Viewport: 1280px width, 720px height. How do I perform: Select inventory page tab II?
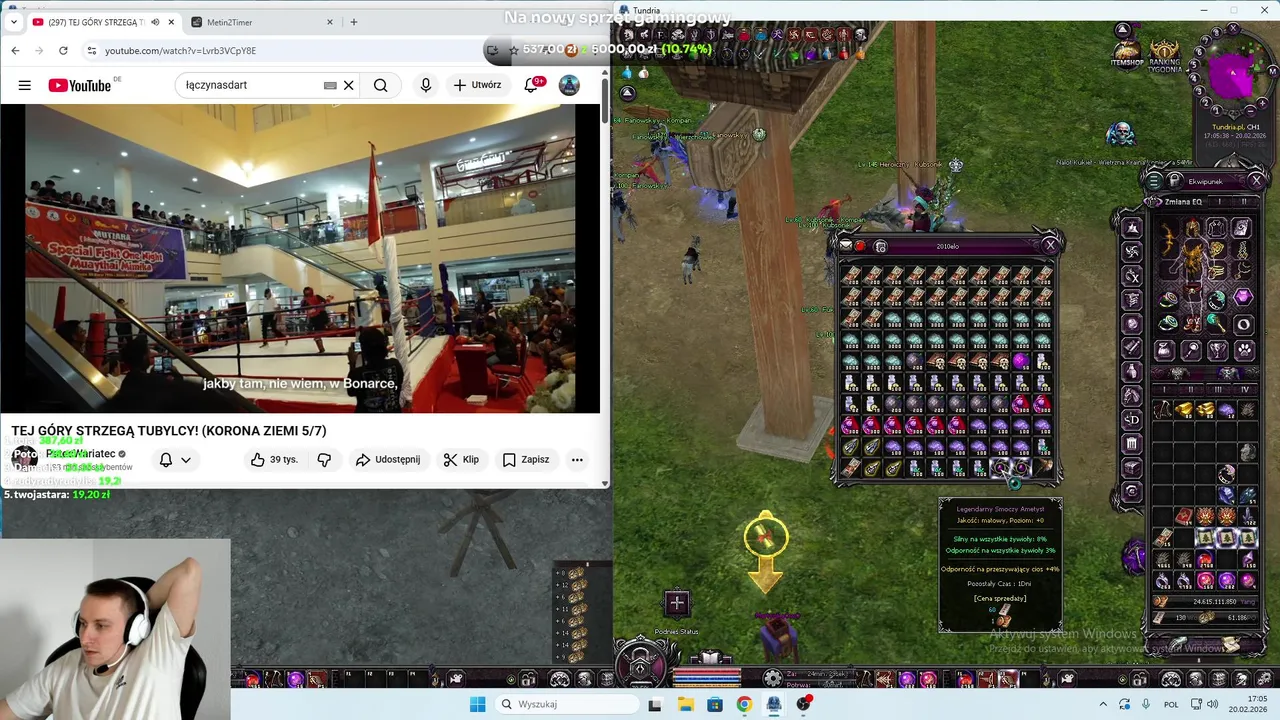tap(1192, 389)
